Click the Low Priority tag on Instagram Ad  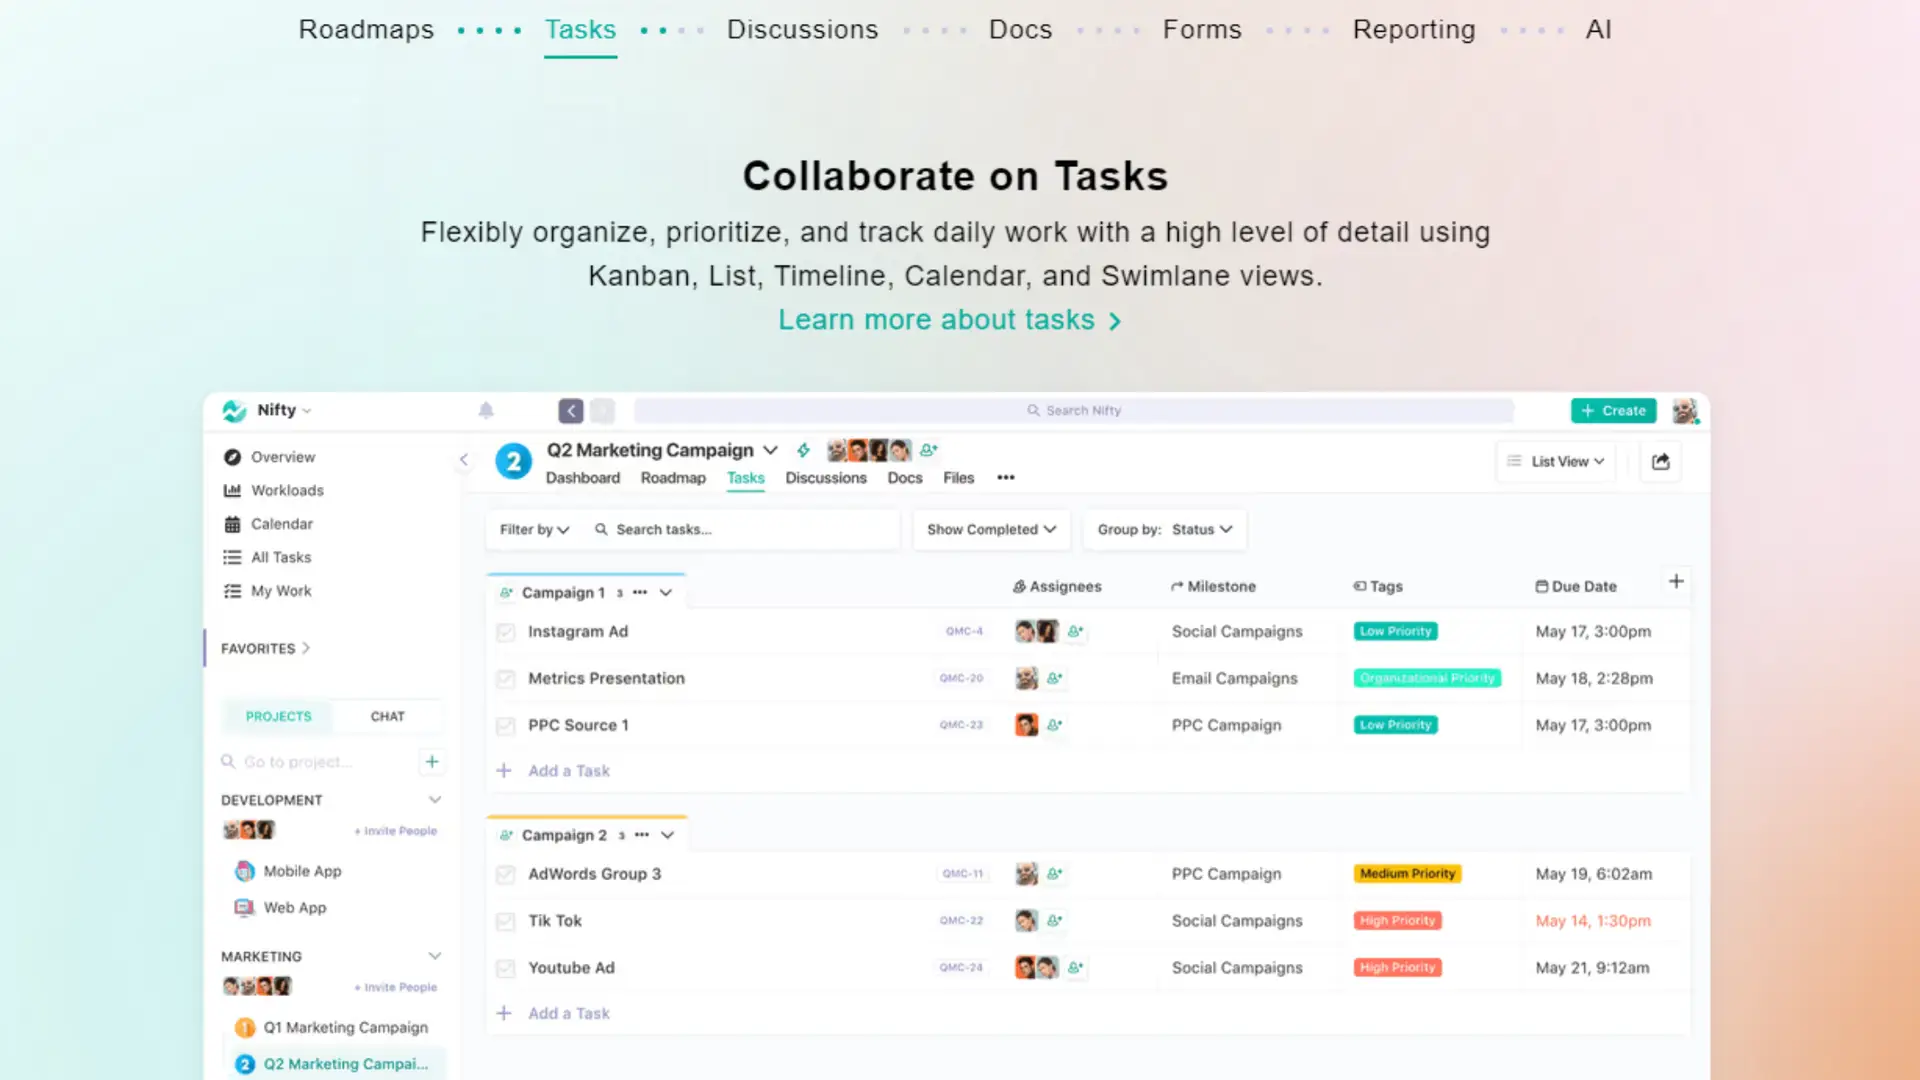pos(1396,631)
